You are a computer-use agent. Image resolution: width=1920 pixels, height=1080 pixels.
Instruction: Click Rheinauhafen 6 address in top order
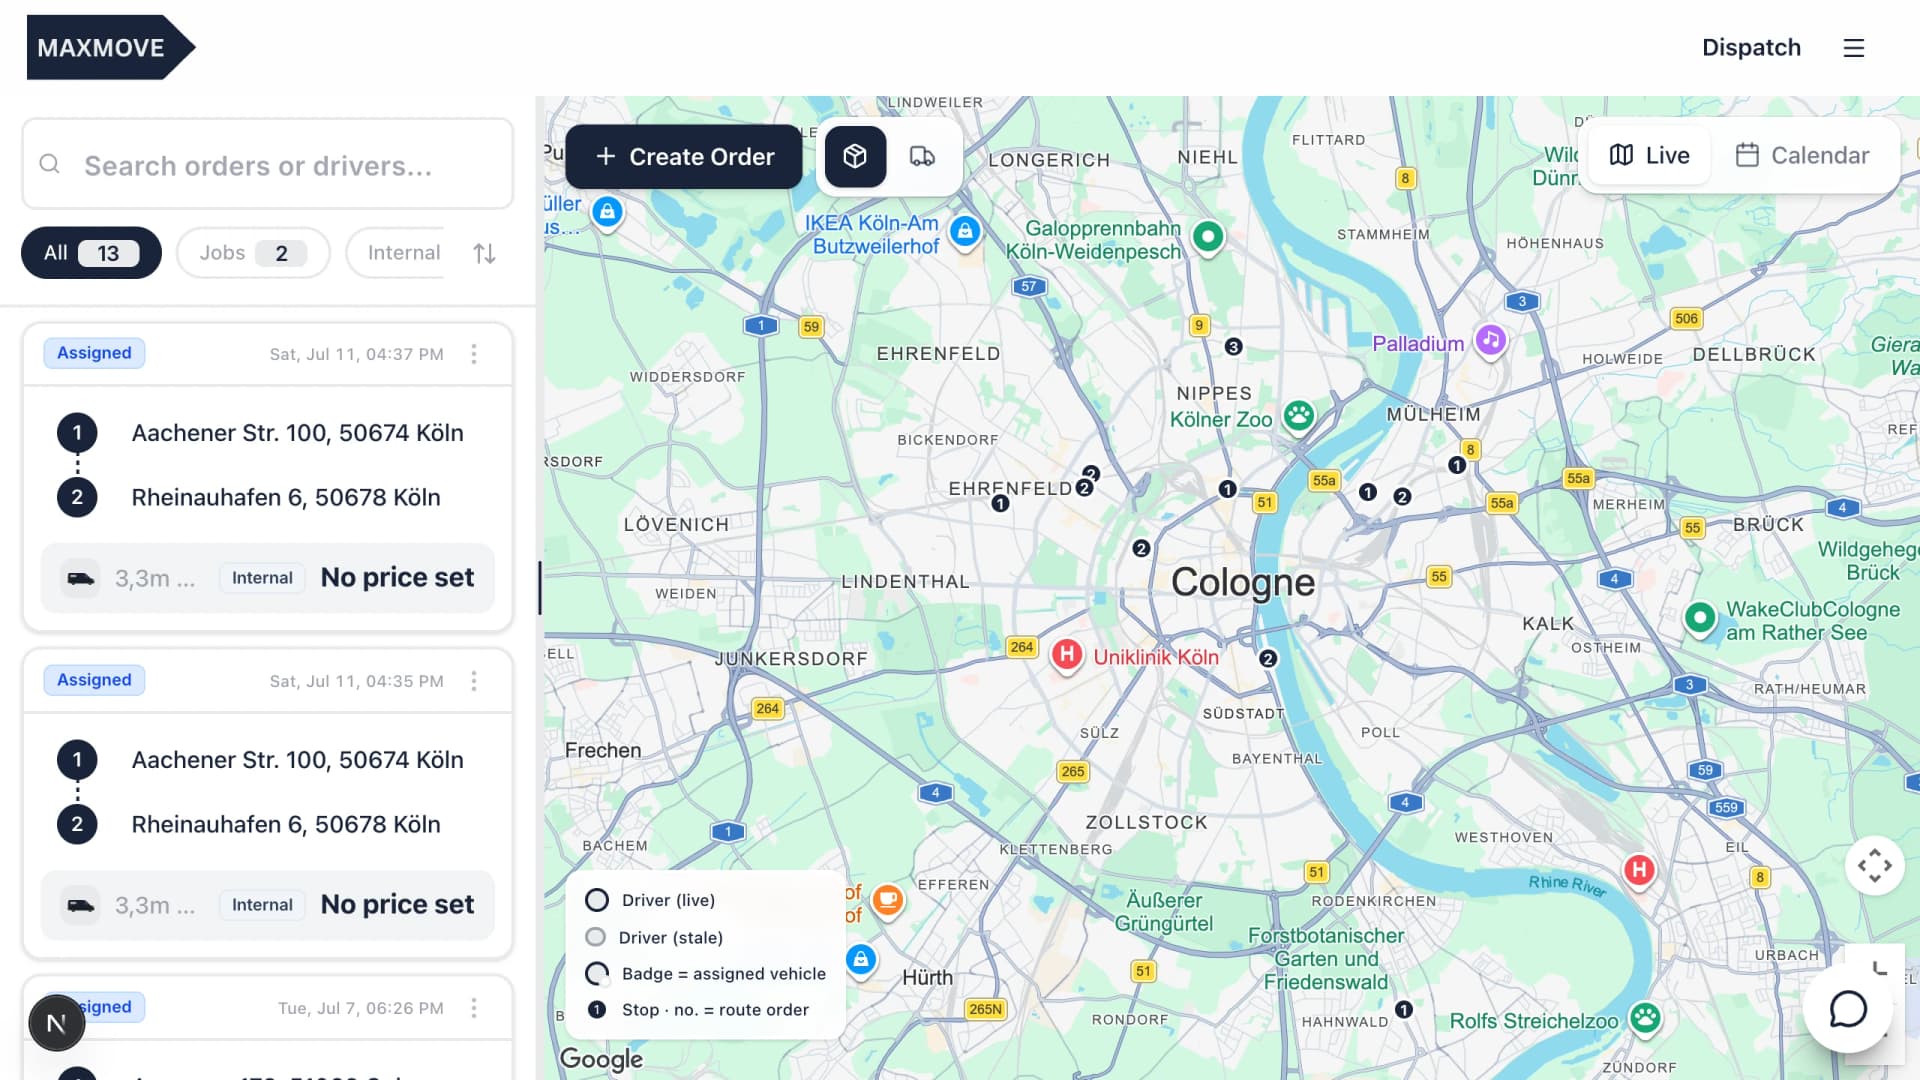pyautogui.click(x=286, y=498)
